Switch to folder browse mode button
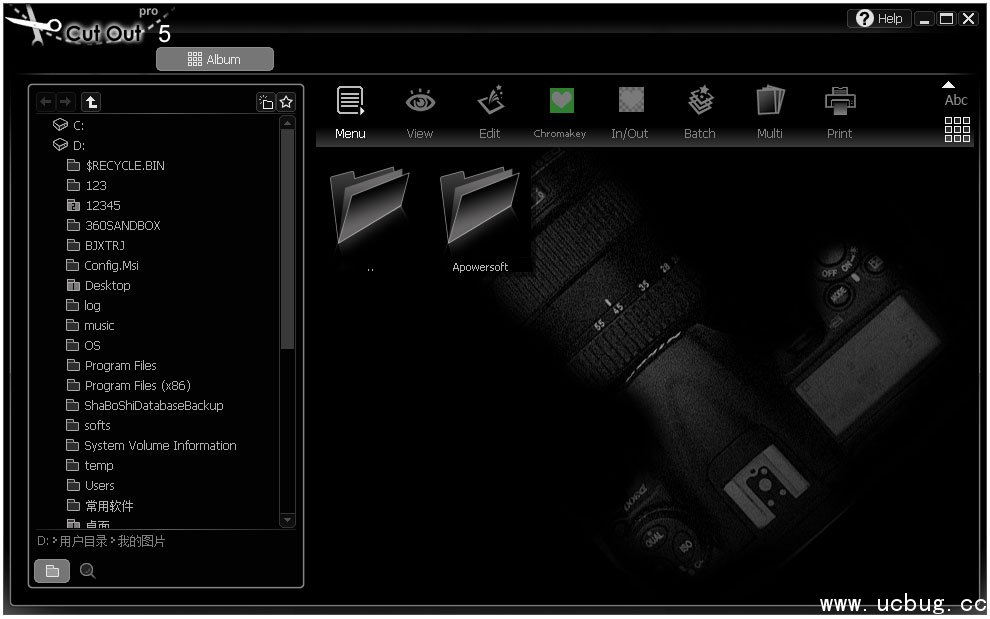This screenshot has width=990, height=619. (x=52, y=571)
